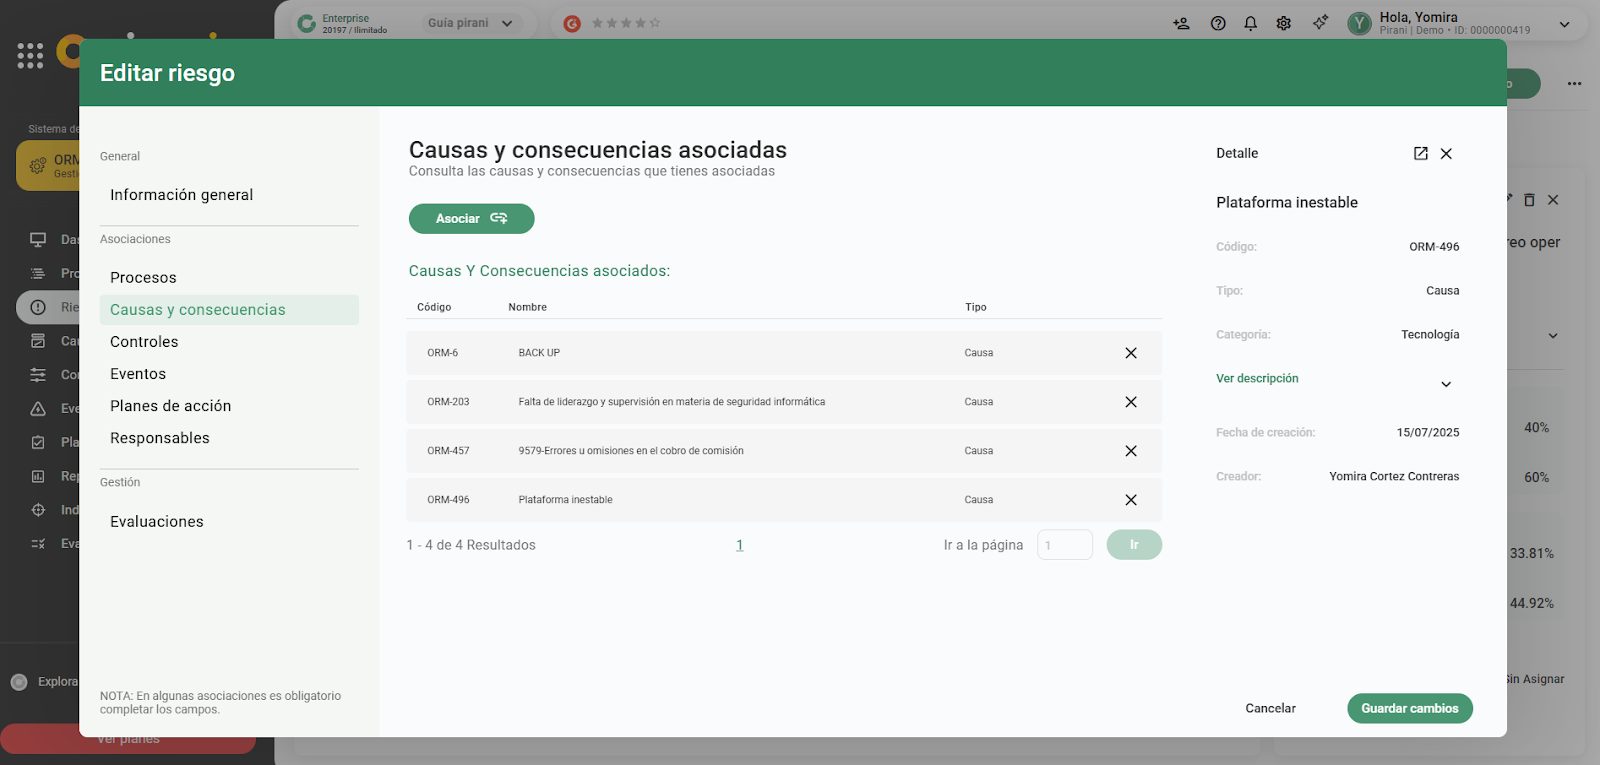1600x765 pixels.
Task: Remove the ORM-203 association
Action: [x=1131, y=402]
